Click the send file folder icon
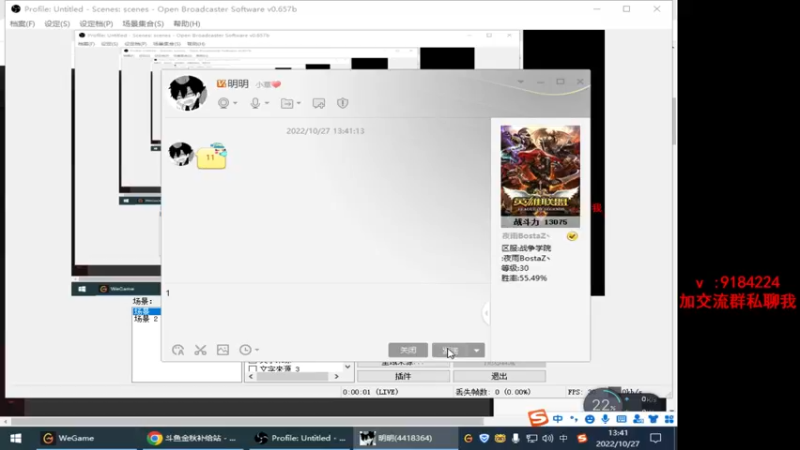800x450 pixels. (287, 104)
